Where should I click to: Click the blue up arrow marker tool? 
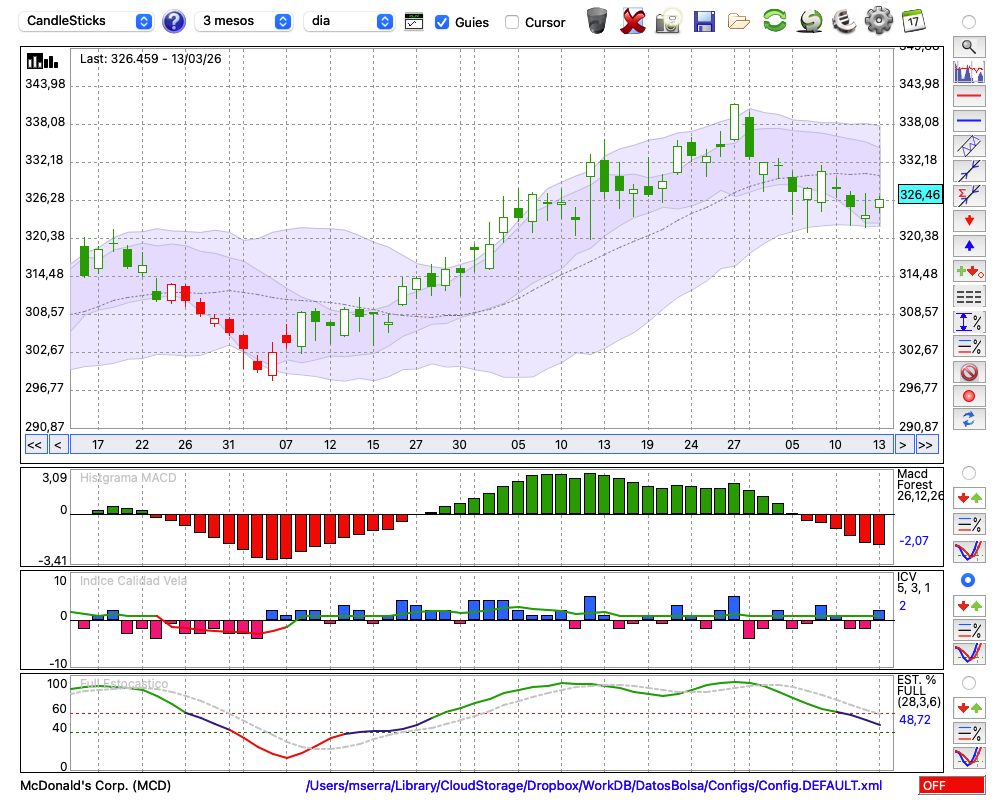pyautogui.click(x=969, y=246)
